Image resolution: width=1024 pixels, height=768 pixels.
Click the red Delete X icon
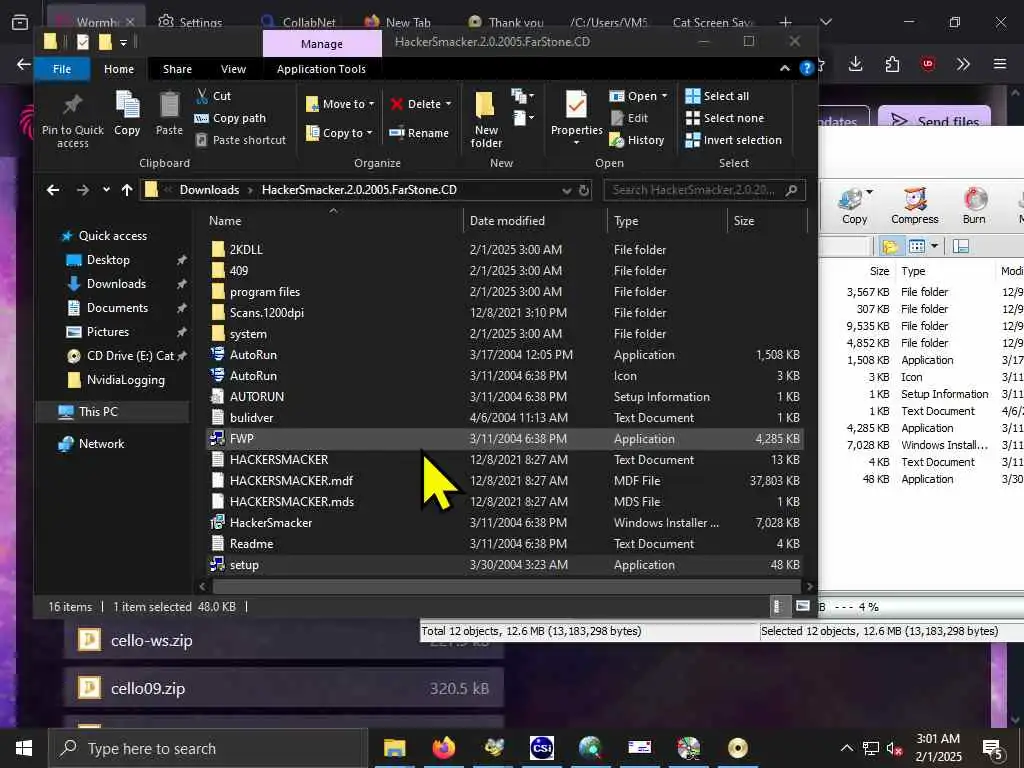coord(396,104)
